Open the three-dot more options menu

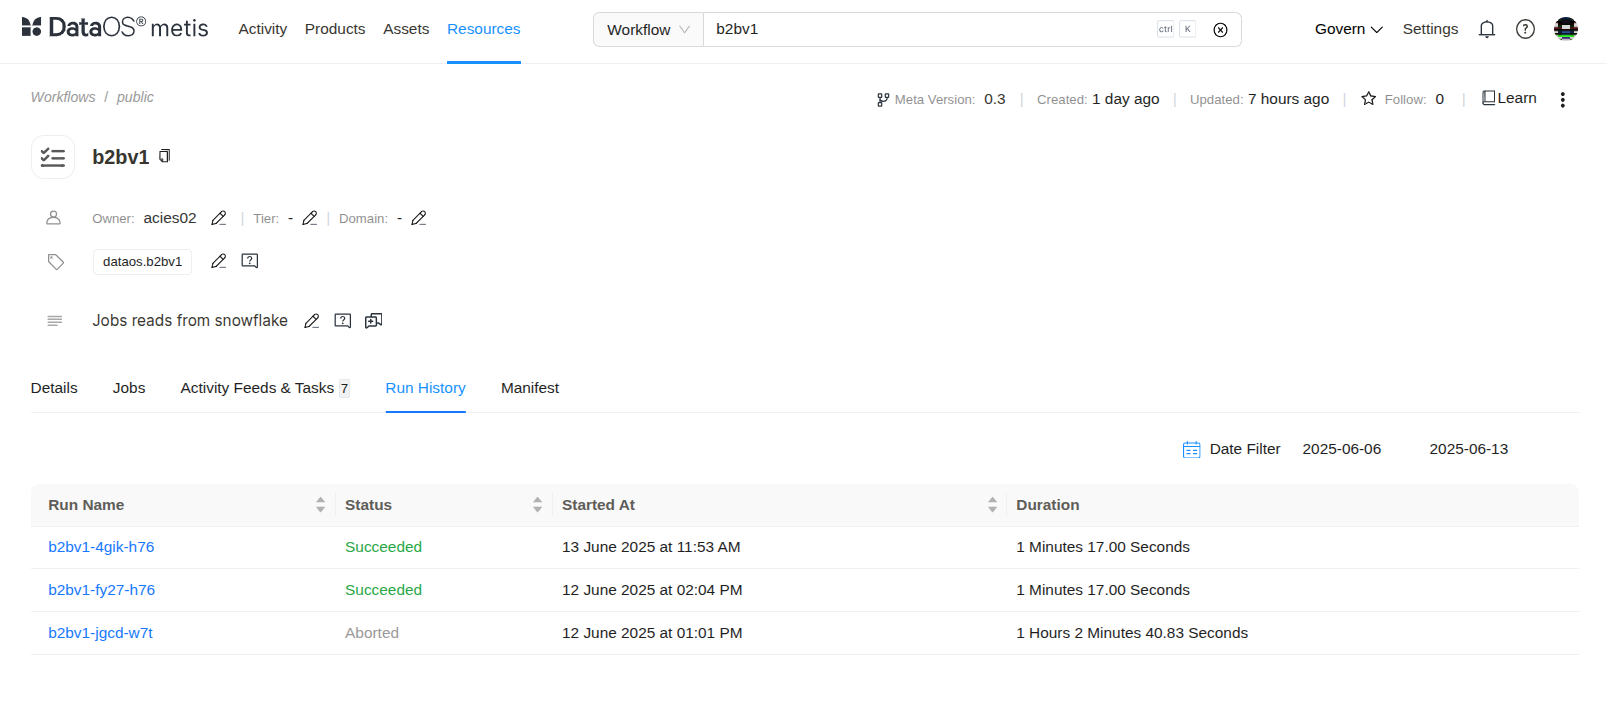tap(1562, 99)
